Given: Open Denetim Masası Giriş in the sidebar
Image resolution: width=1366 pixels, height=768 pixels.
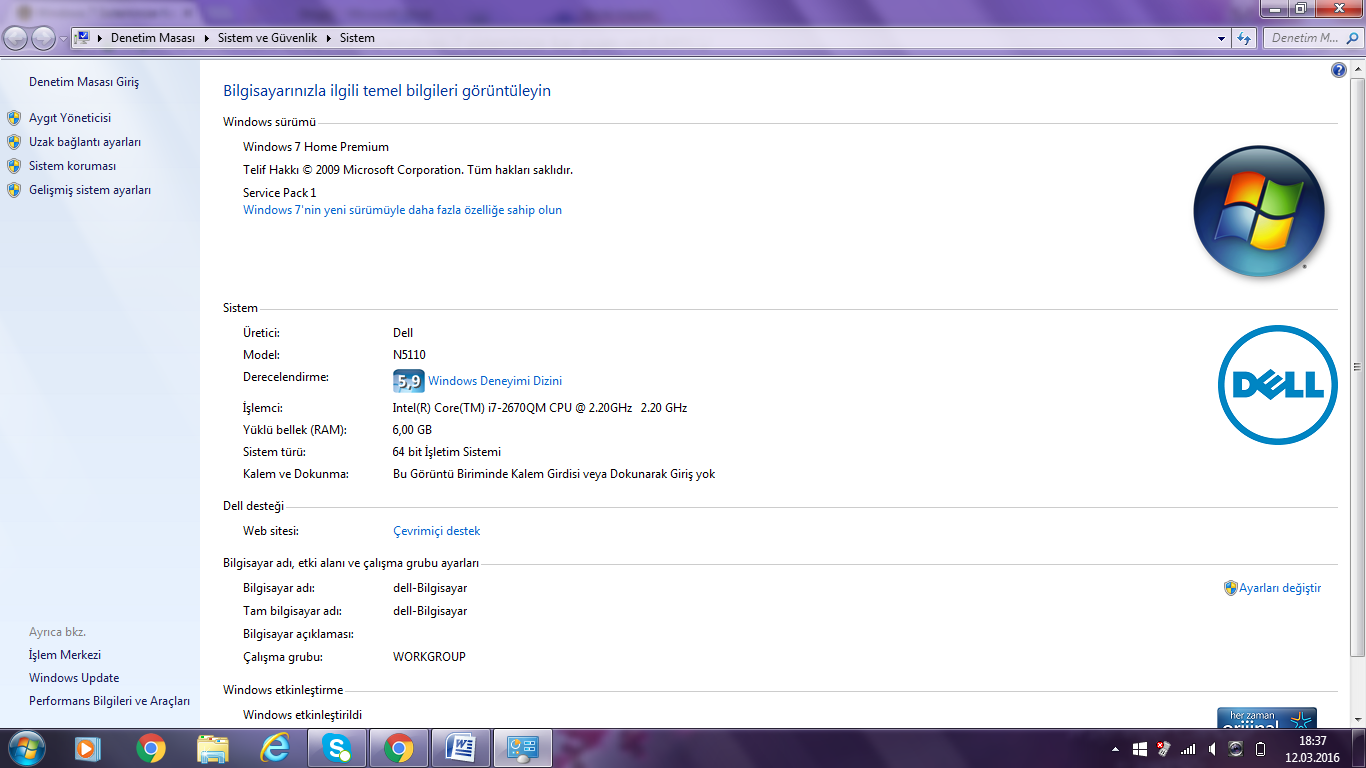Looking at the screenshot, I should [x=84, y=82].
